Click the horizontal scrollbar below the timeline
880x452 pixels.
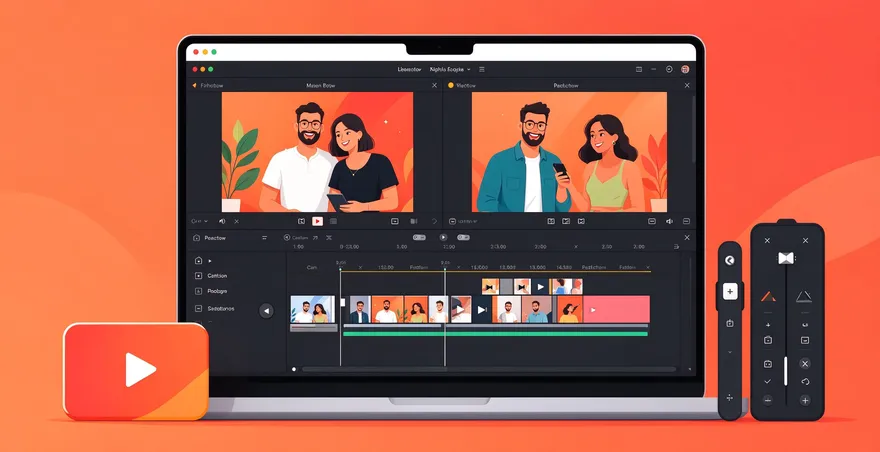click(488, 369)
